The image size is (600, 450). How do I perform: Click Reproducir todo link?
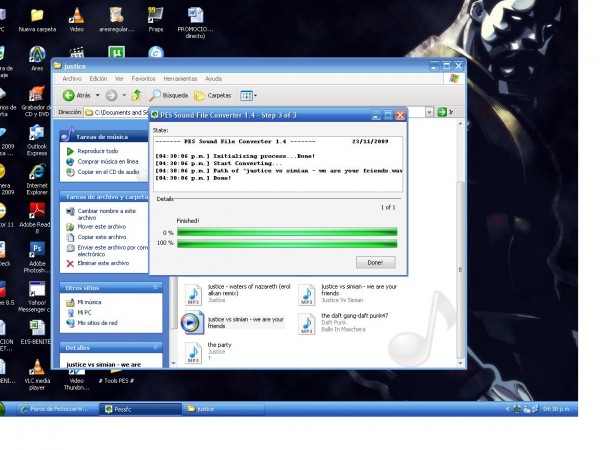coord(98,151)
